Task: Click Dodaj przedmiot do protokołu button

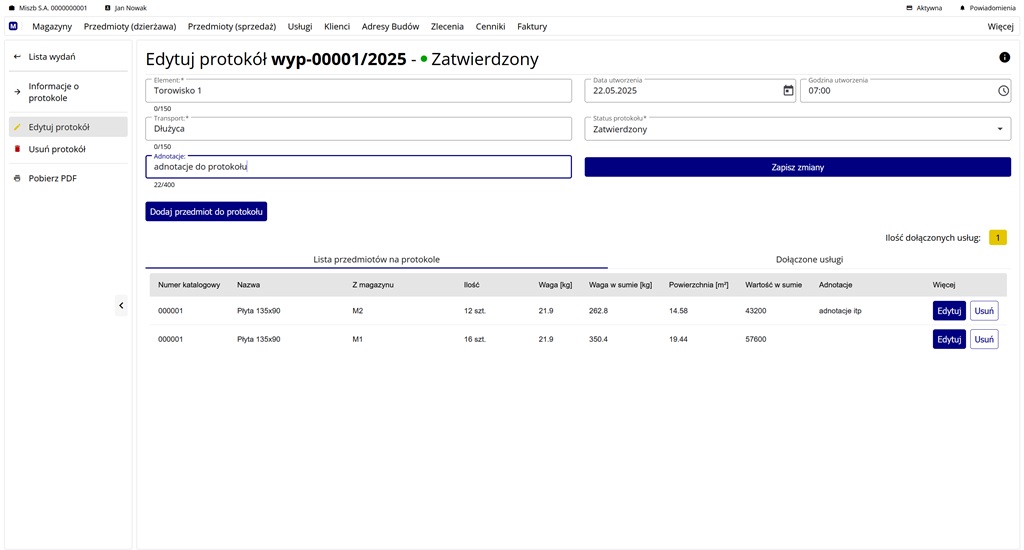Action: pos(206,211)
